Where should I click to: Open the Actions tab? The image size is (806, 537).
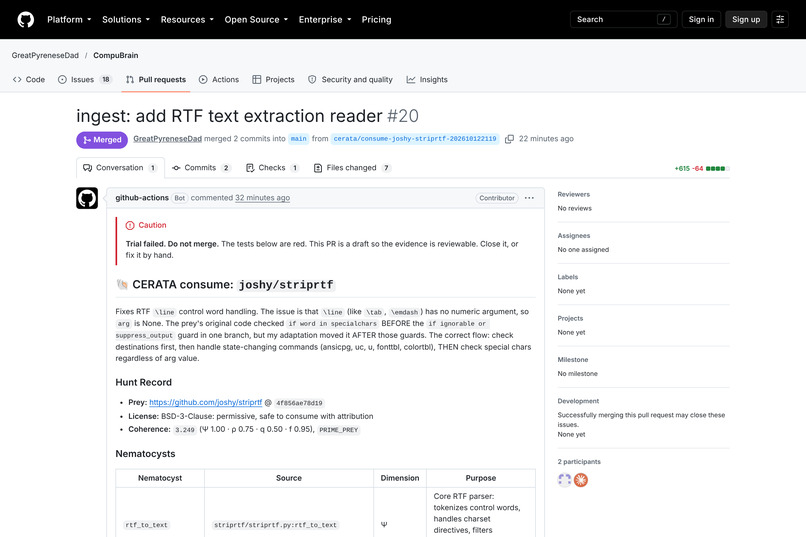pyautogui.click(x=219, y=80)
